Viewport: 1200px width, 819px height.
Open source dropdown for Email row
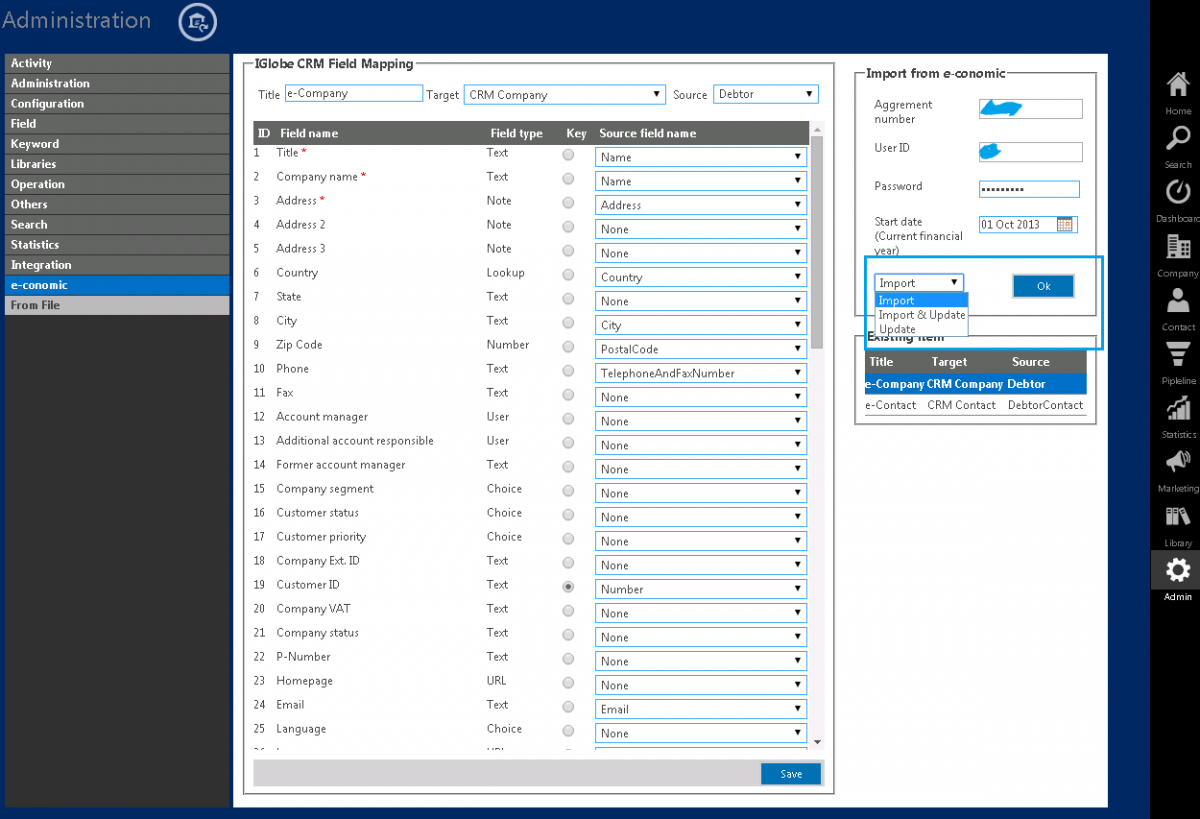point(701,709)
